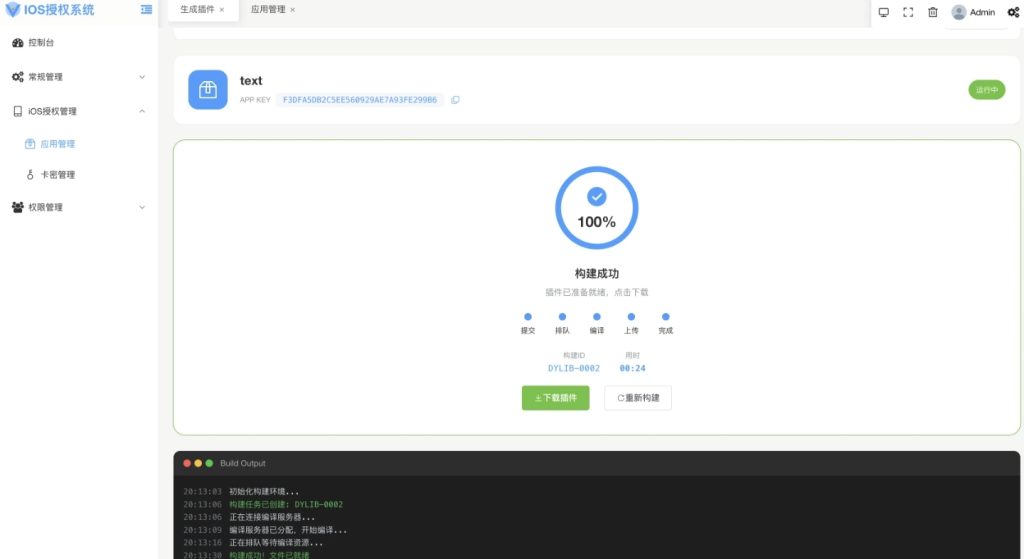Close the 应用管理 tab
1024x559 pixels.
tap(293, 10)
